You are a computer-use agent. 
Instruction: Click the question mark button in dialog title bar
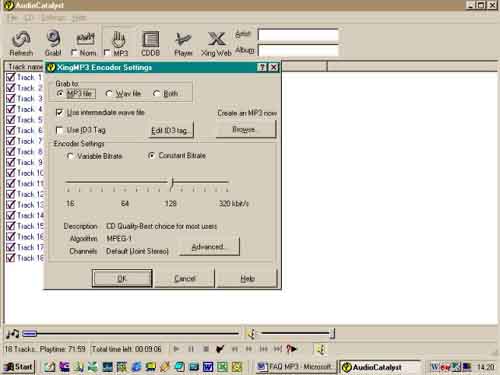(262, 67)
